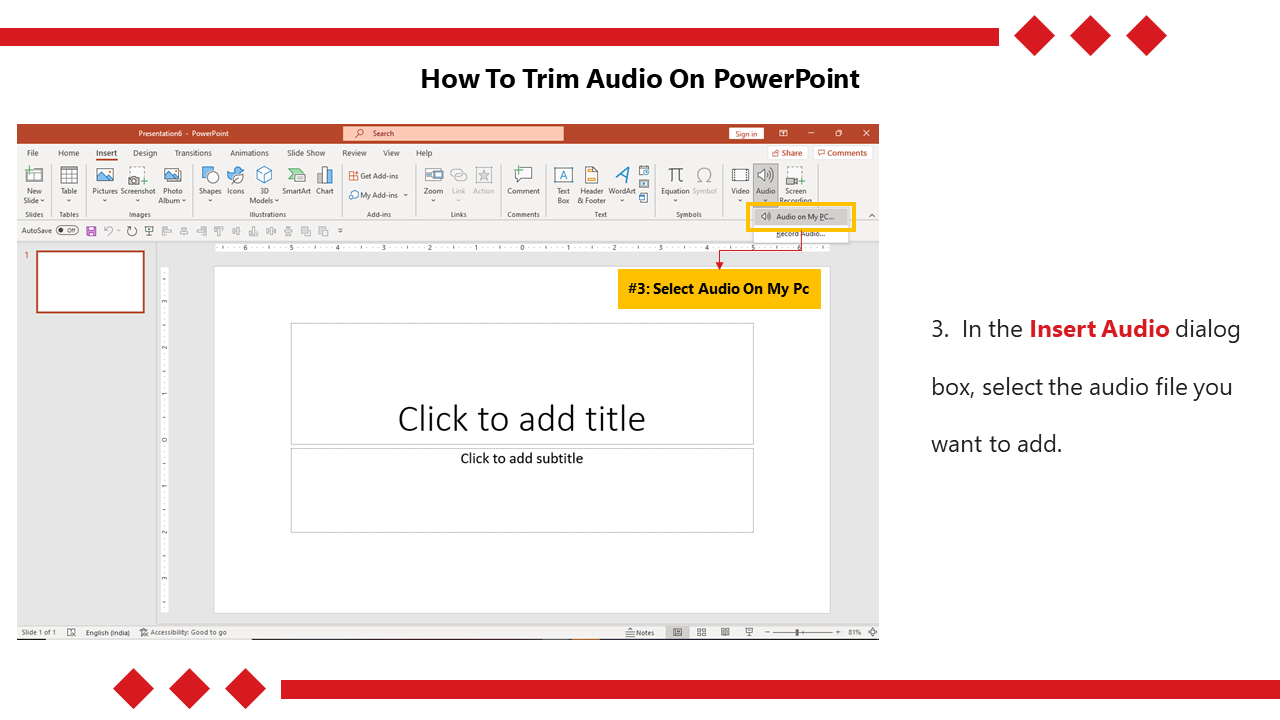
Task: Click the zoom in plus button
Action: coord(839,632)
